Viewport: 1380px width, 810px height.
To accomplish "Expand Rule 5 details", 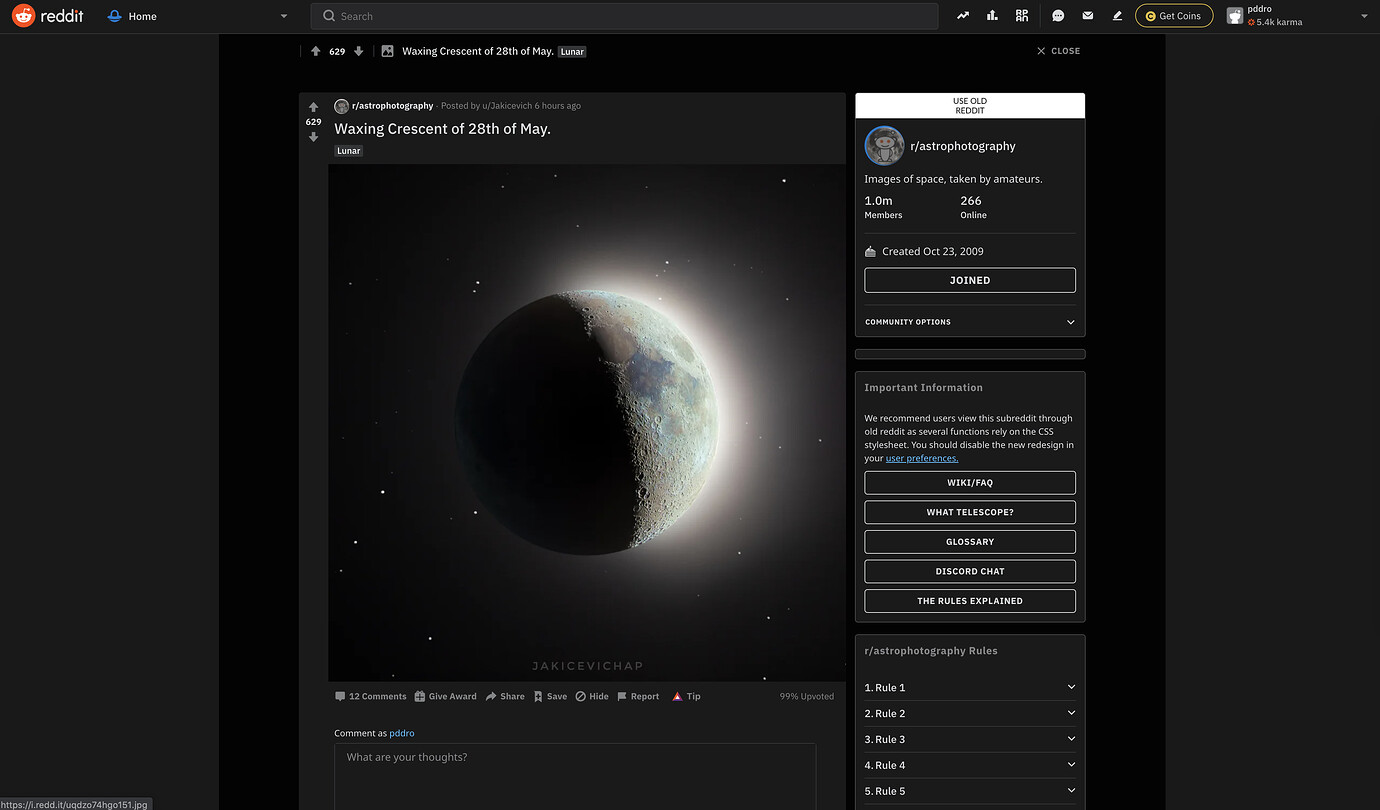I will click(x=969, y=790).
